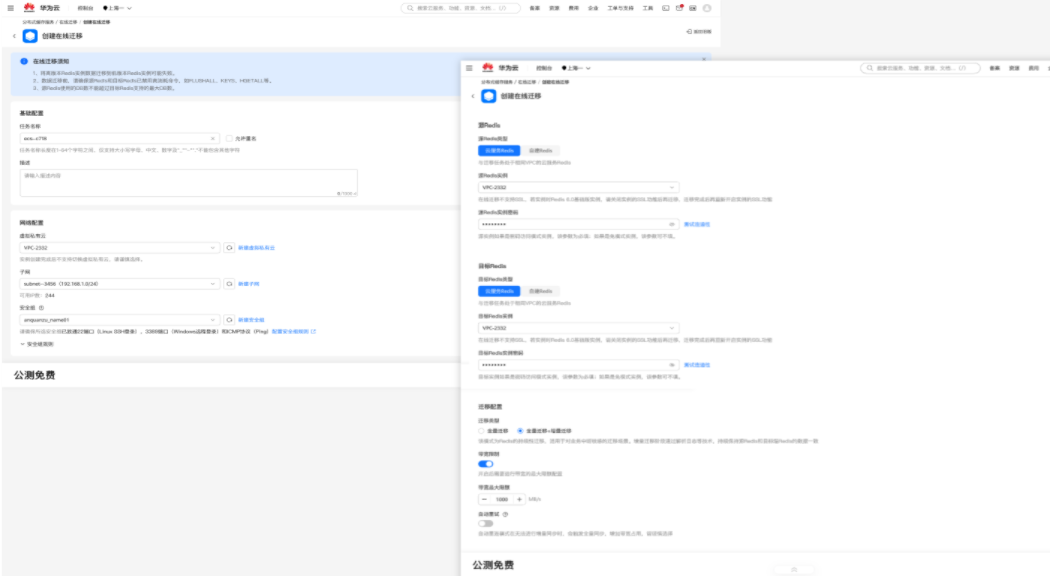Open configure security group rules link

pos(293,332)
